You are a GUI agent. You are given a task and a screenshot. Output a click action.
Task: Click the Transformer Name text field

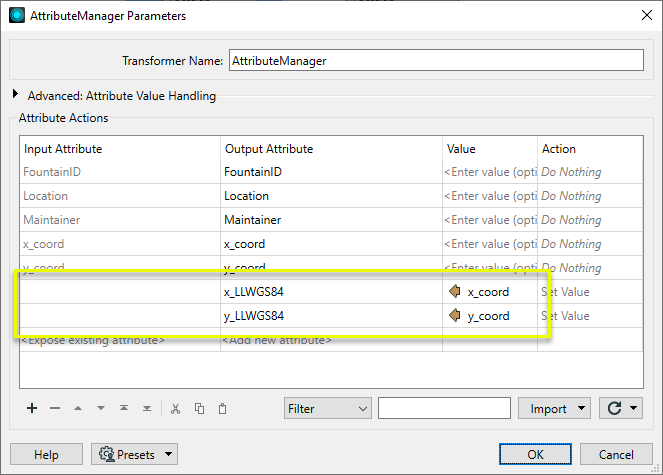point(435,60)
